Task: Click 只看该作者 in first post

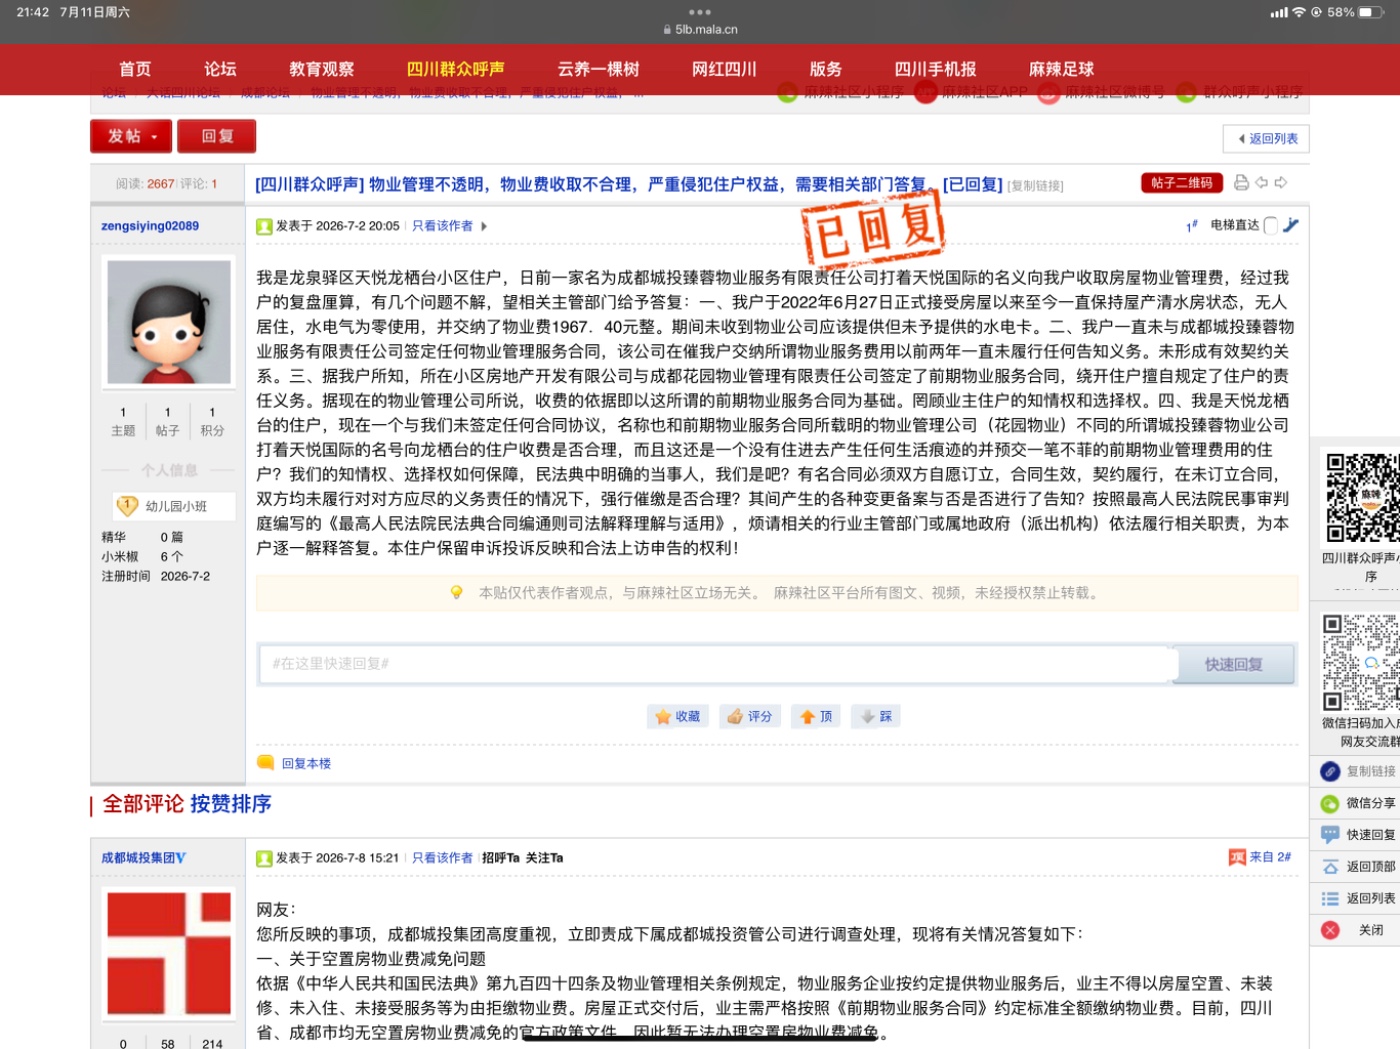Action: tap(442, 226)
